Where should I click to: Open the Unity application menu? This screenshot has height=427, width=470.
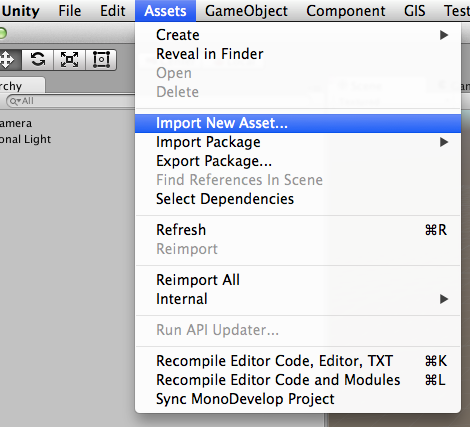(x=20, y=11)
